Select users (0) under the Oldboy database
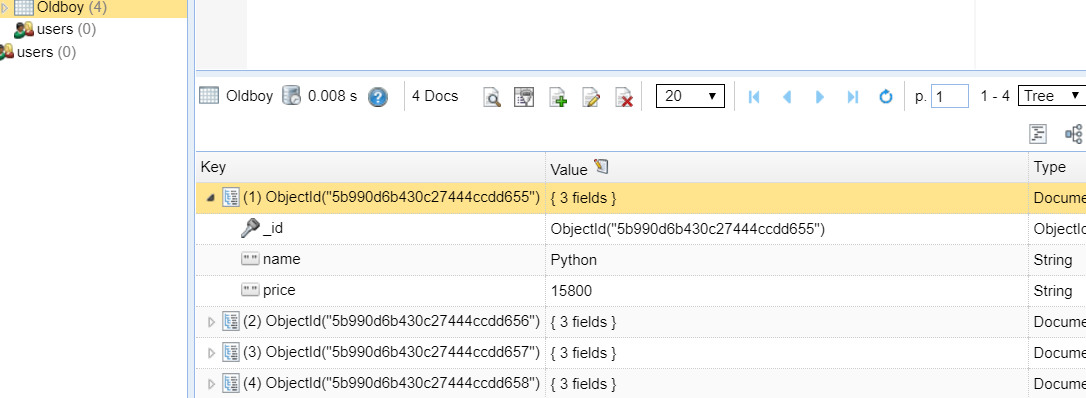The width and height of the screenshot is (1086, 398). click(x=55, y=29)
